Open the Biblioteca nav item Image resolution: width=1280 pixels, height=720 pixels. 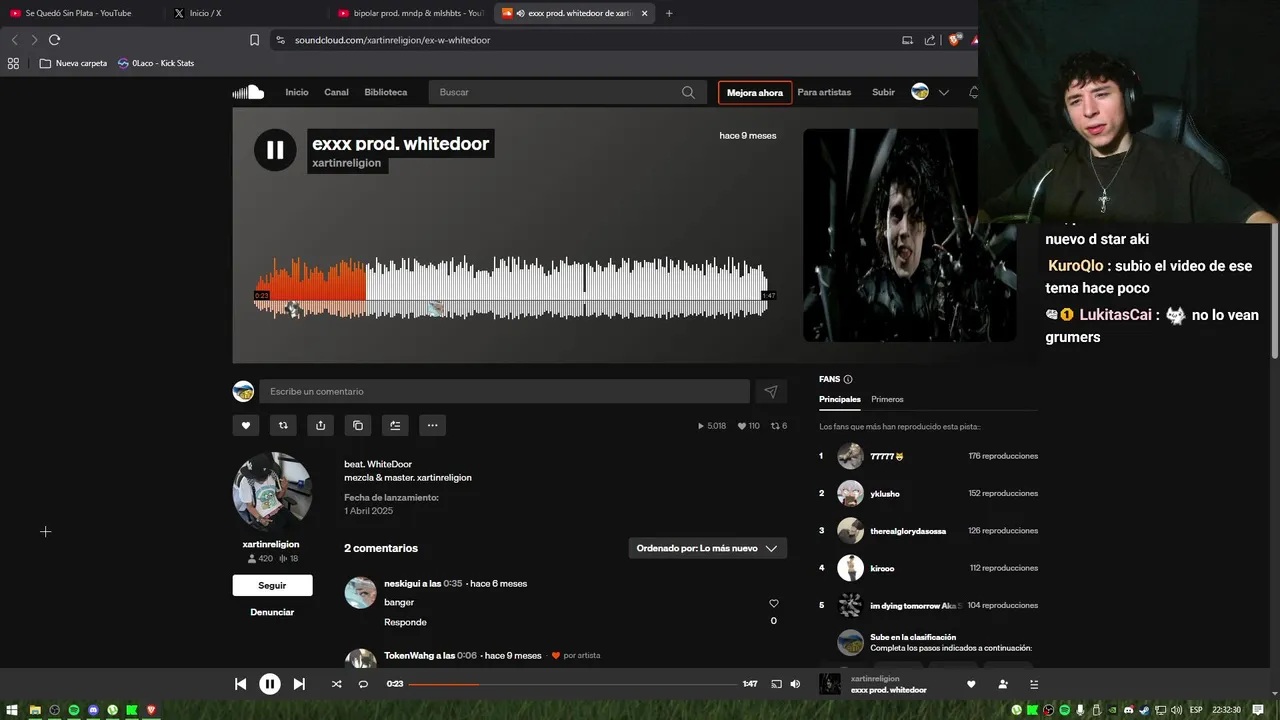(386, 92)
